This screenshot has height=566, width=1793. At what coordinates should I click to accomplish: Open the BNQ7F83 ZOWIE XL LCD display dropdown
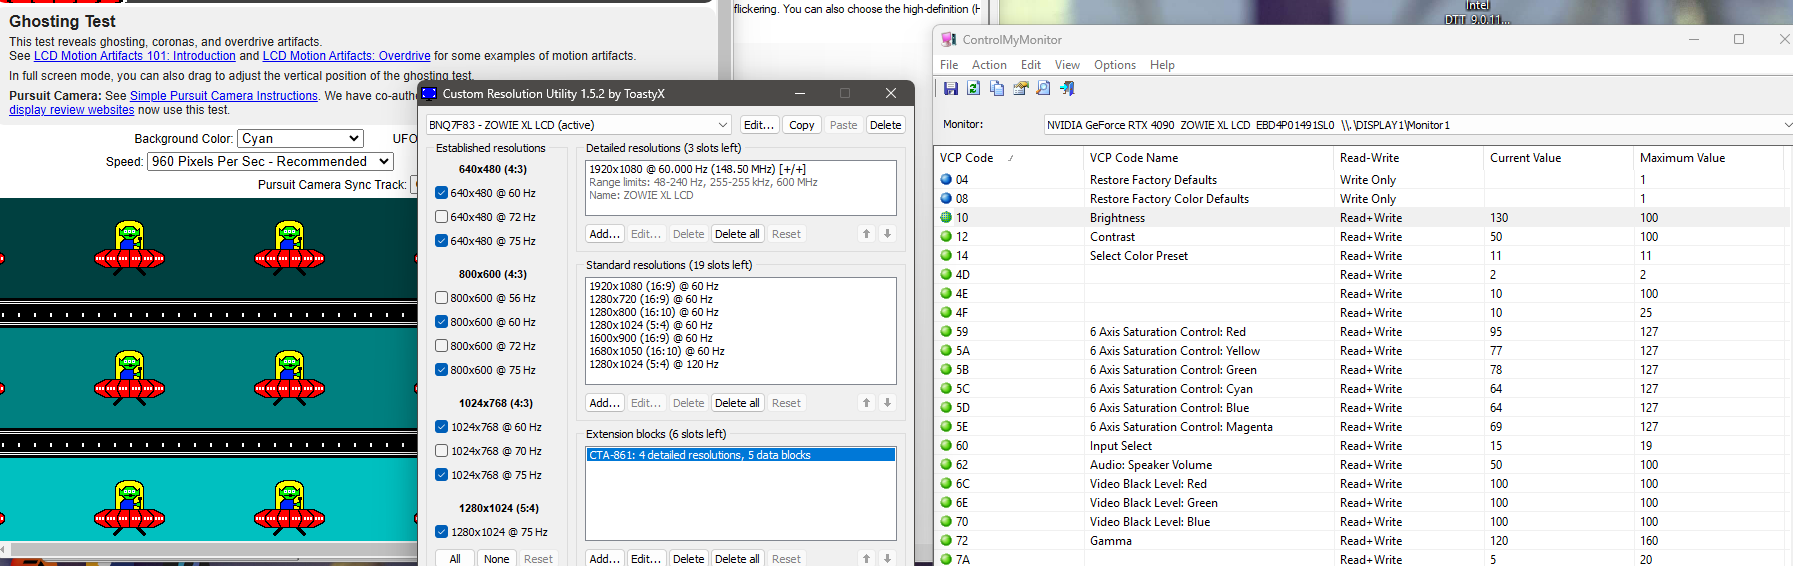[578, 125]
